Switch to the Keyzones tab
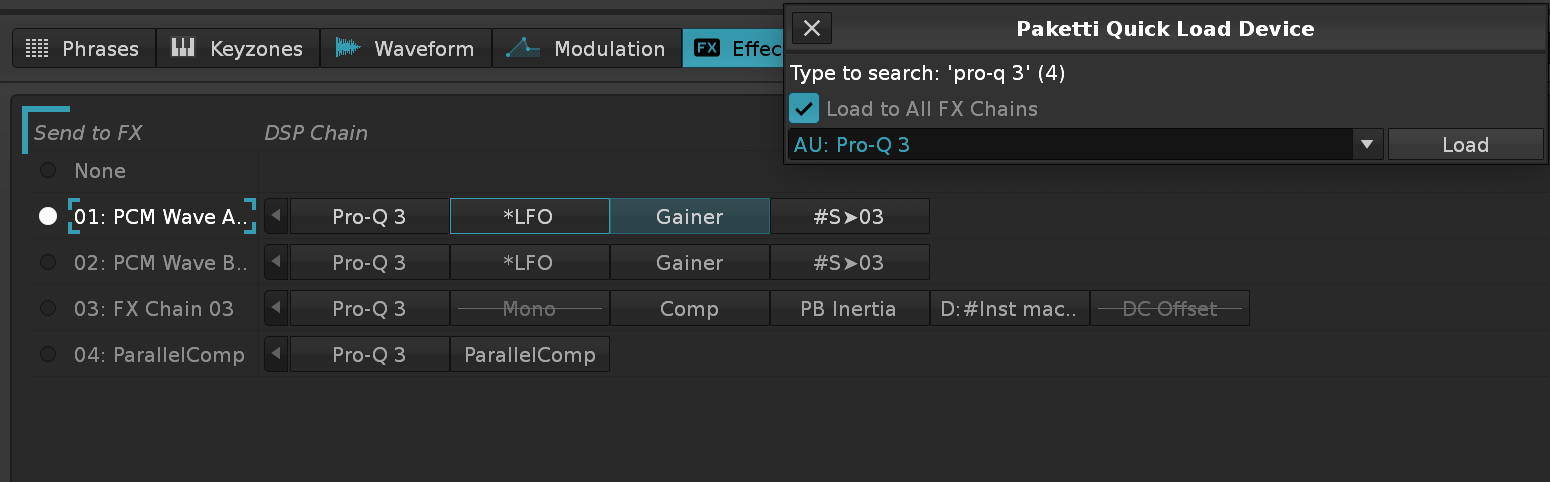This screenshot has width=1550, height=482. (238, 48)
